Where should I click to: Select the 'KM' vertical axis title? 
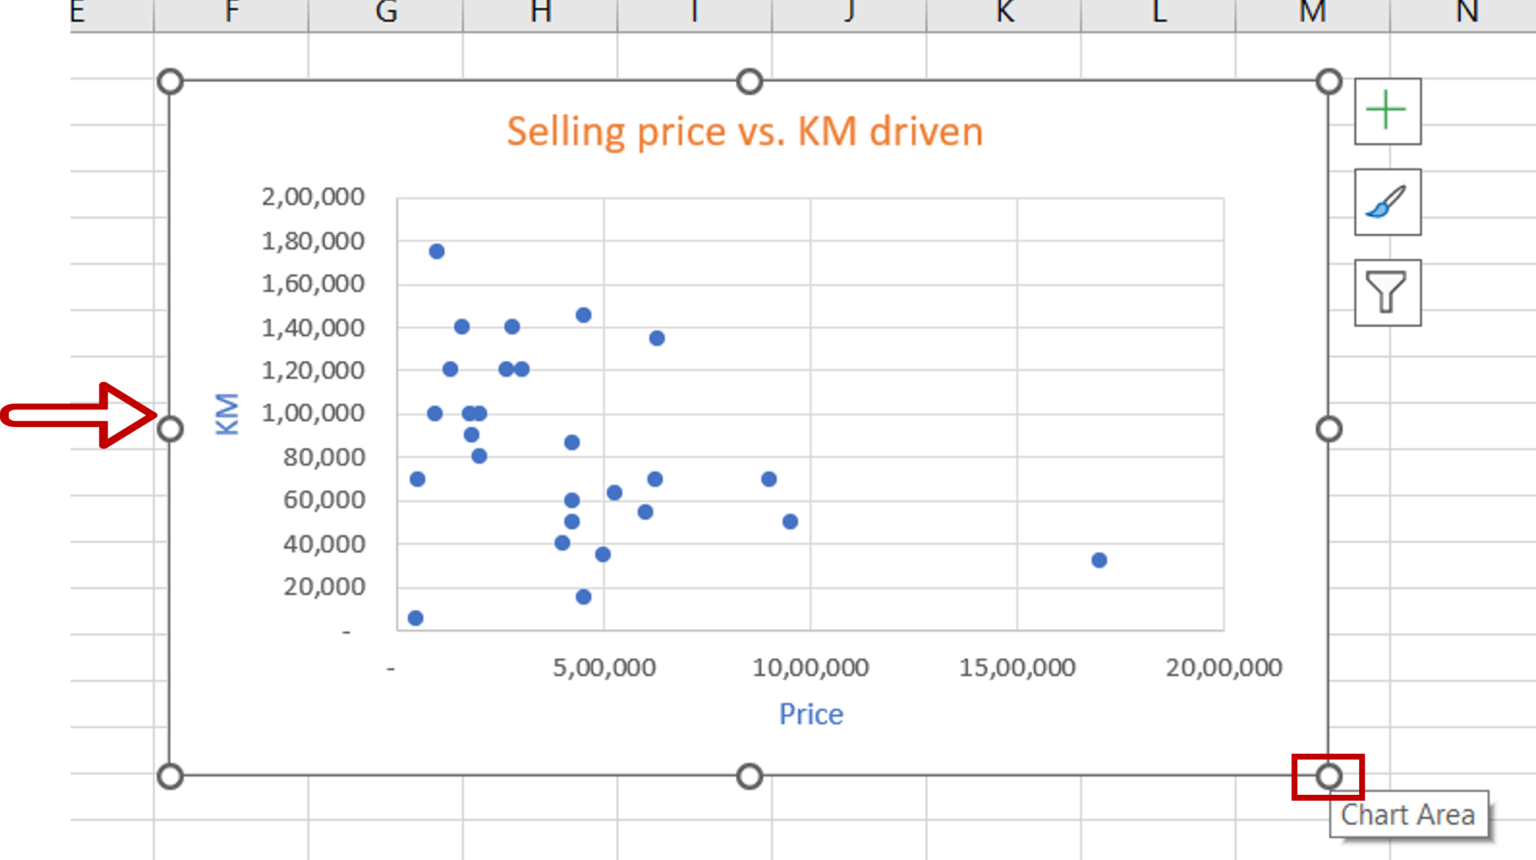pos(228,412)
